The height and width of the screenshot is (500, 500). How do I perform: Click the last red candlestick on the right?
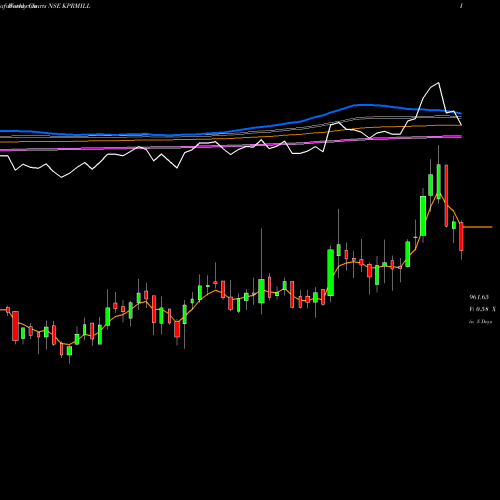click(461, 236)
